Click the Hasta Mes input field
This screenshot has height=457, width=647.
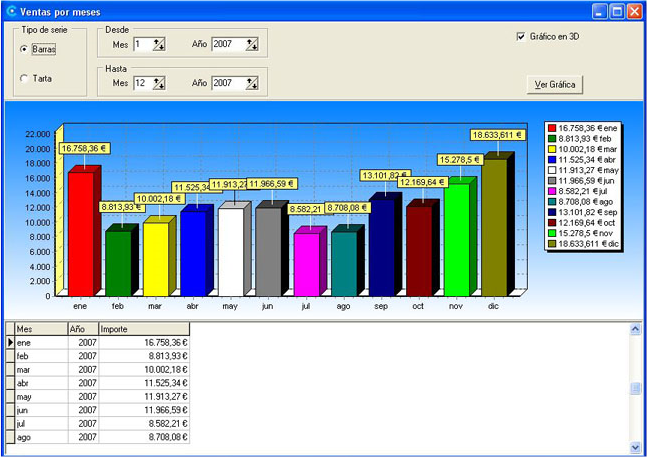coord(143,83)
